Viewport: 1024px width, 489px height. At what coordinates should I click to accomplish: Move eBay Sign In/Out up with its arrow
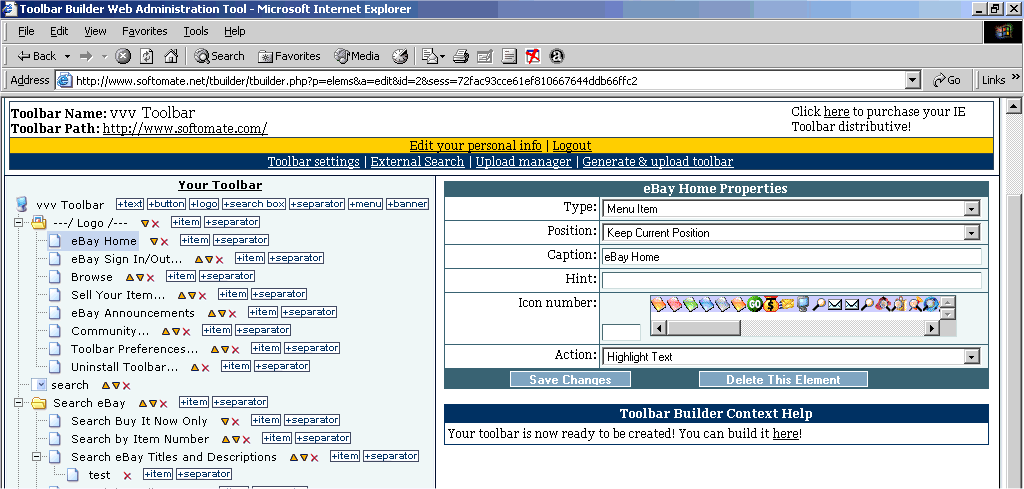(199, 260)
